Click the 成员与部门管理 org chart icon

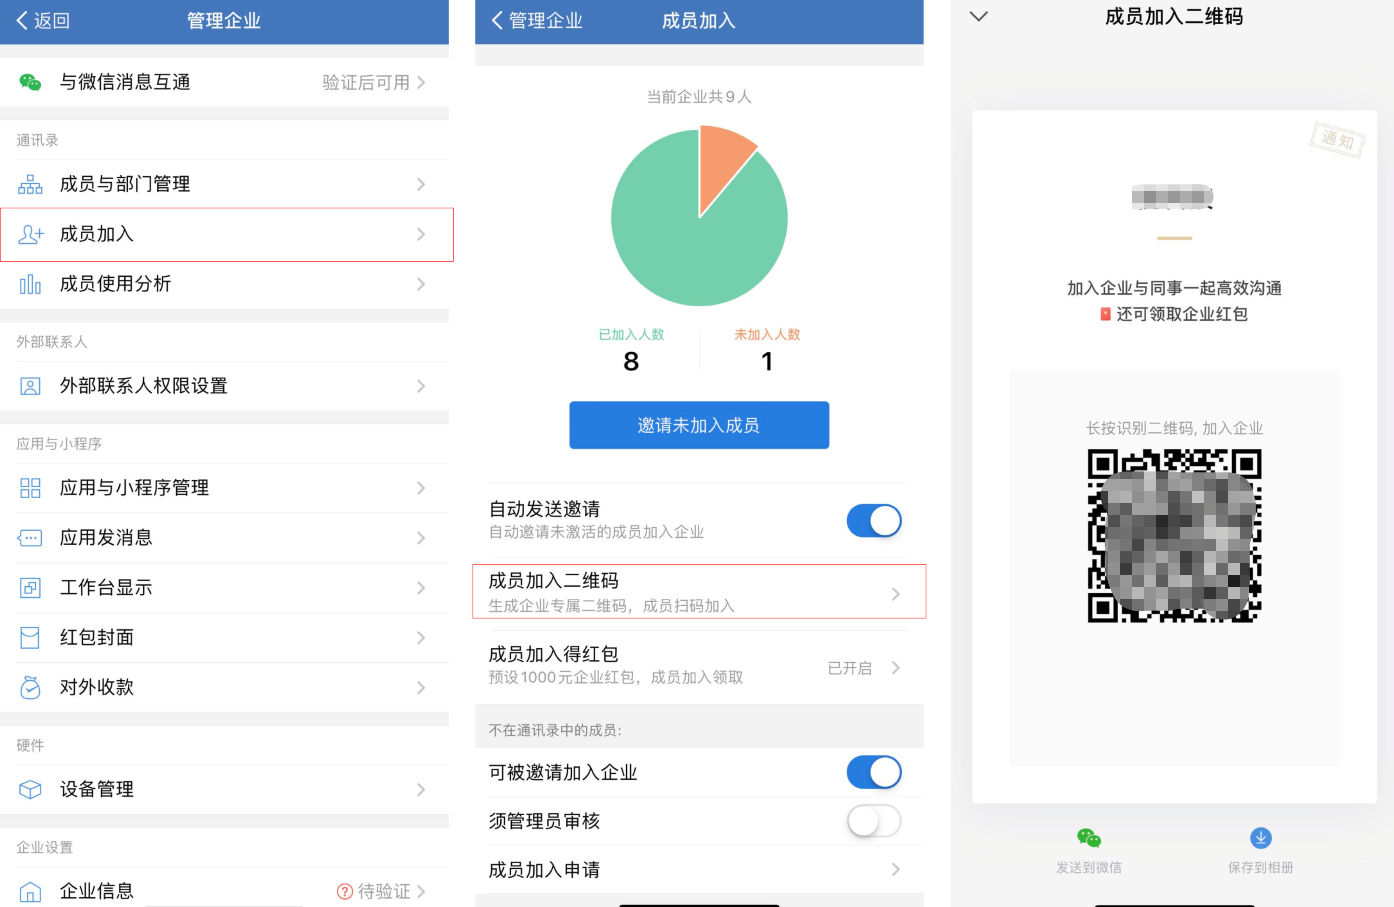tap(30, 184)
